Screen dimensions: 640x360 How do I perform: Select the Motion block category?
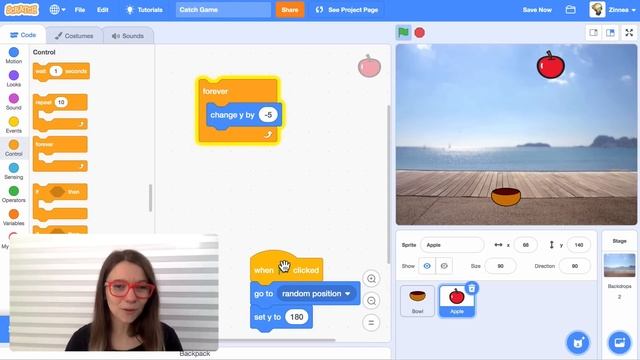(x=13, y=55)
